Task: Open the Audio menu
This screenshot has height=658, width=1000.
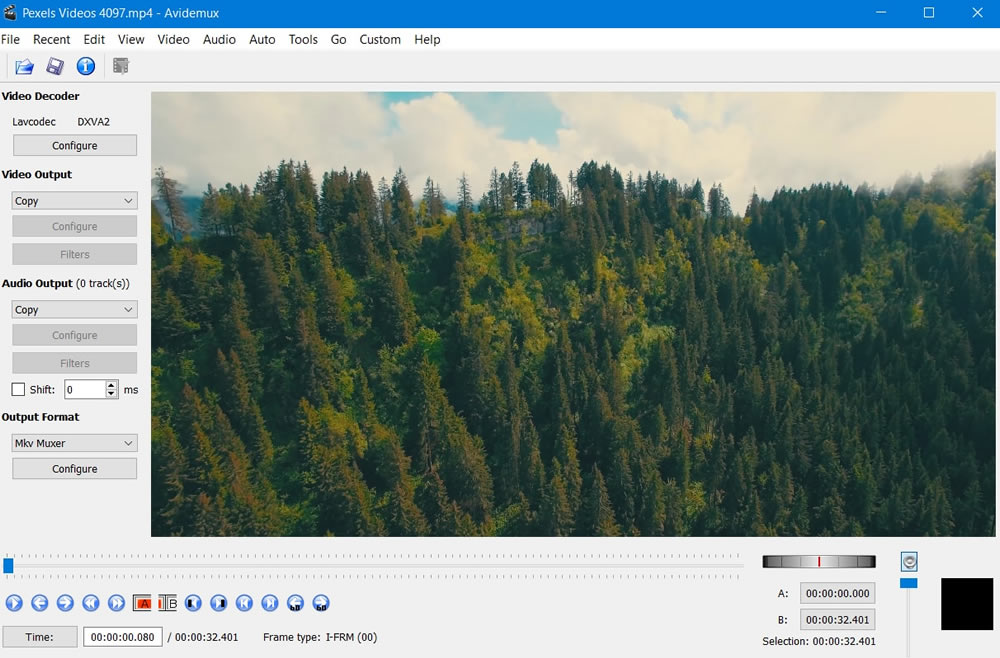Action: point(219,40)
